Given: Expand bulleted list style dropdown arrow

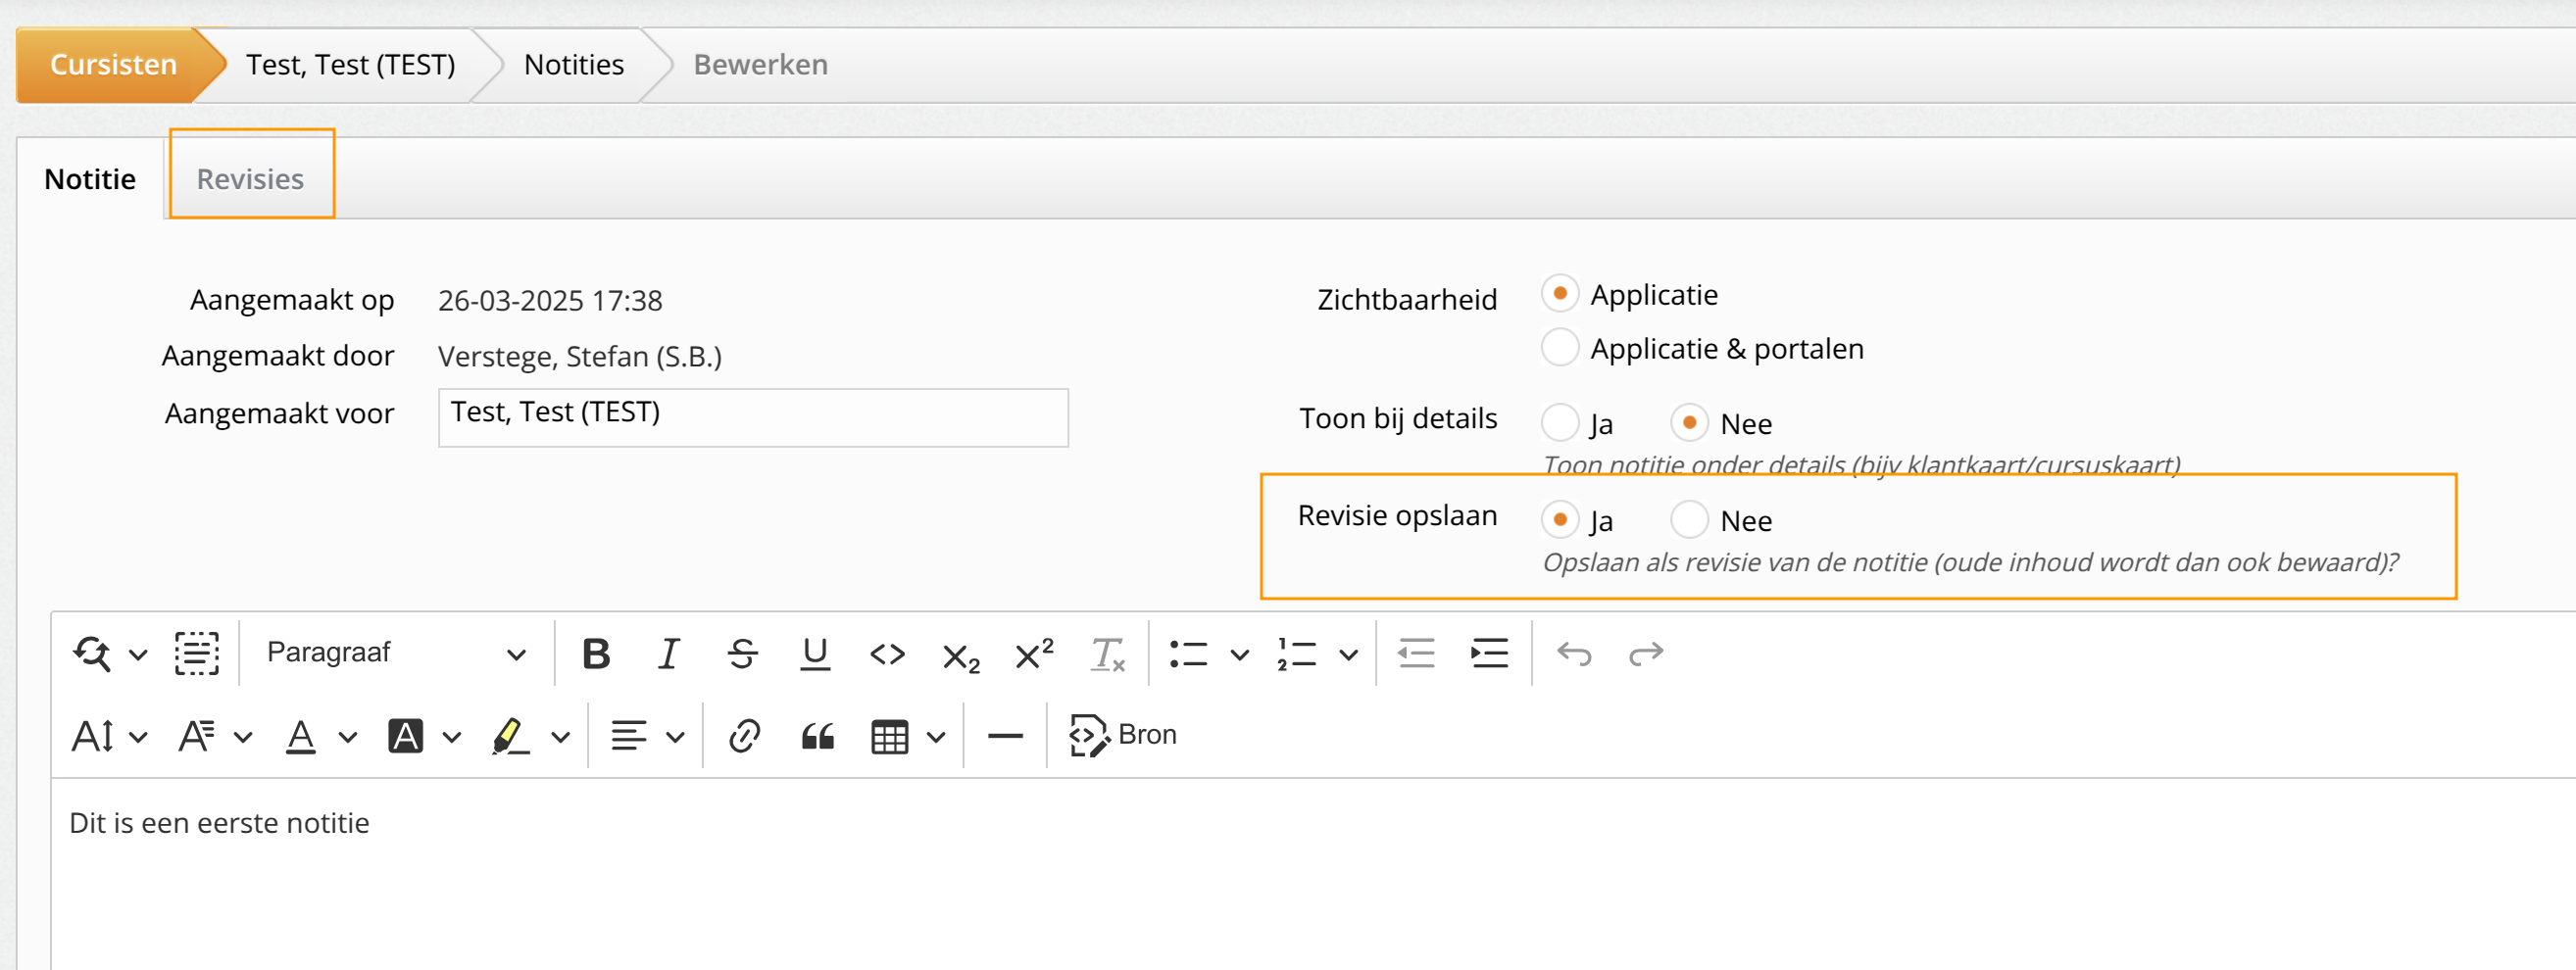Looking at the screenshot, I should [1239, 655].
